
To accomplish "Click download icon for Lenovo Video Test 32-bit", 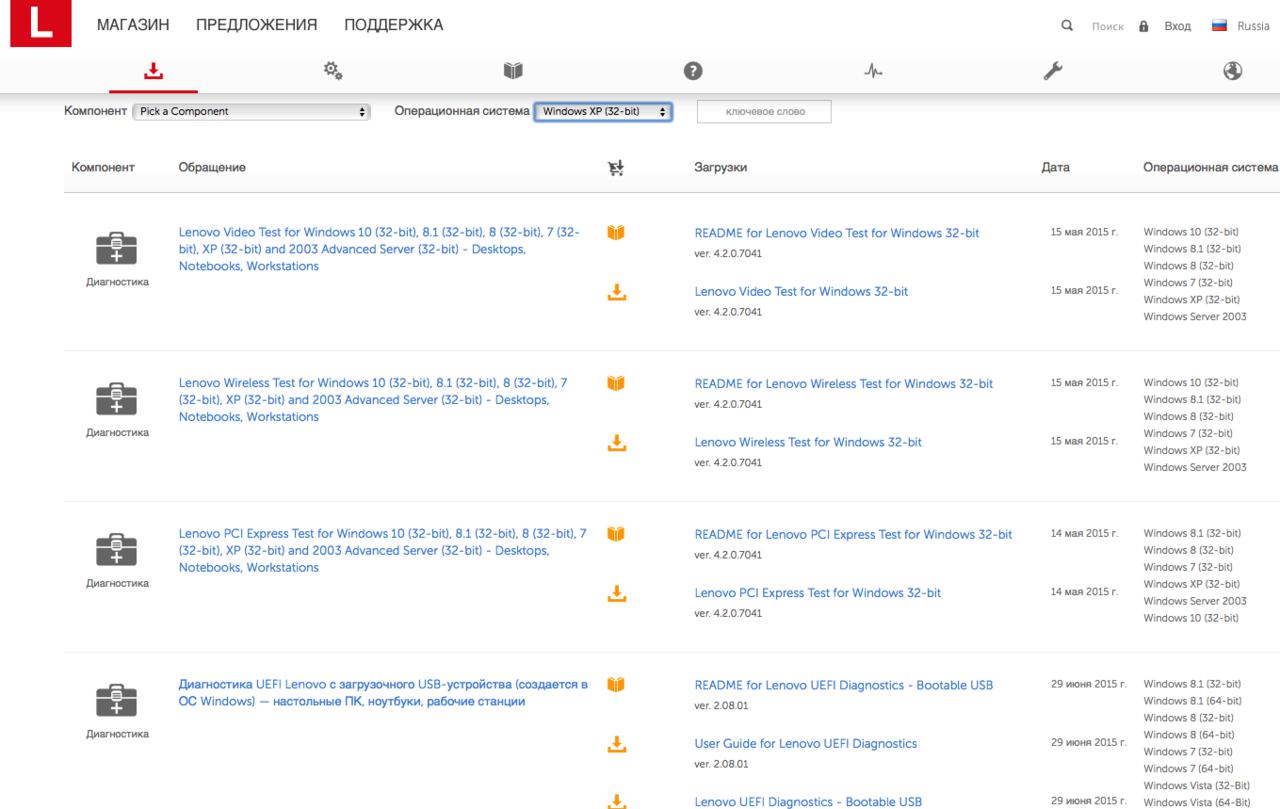I will point(616,292).
